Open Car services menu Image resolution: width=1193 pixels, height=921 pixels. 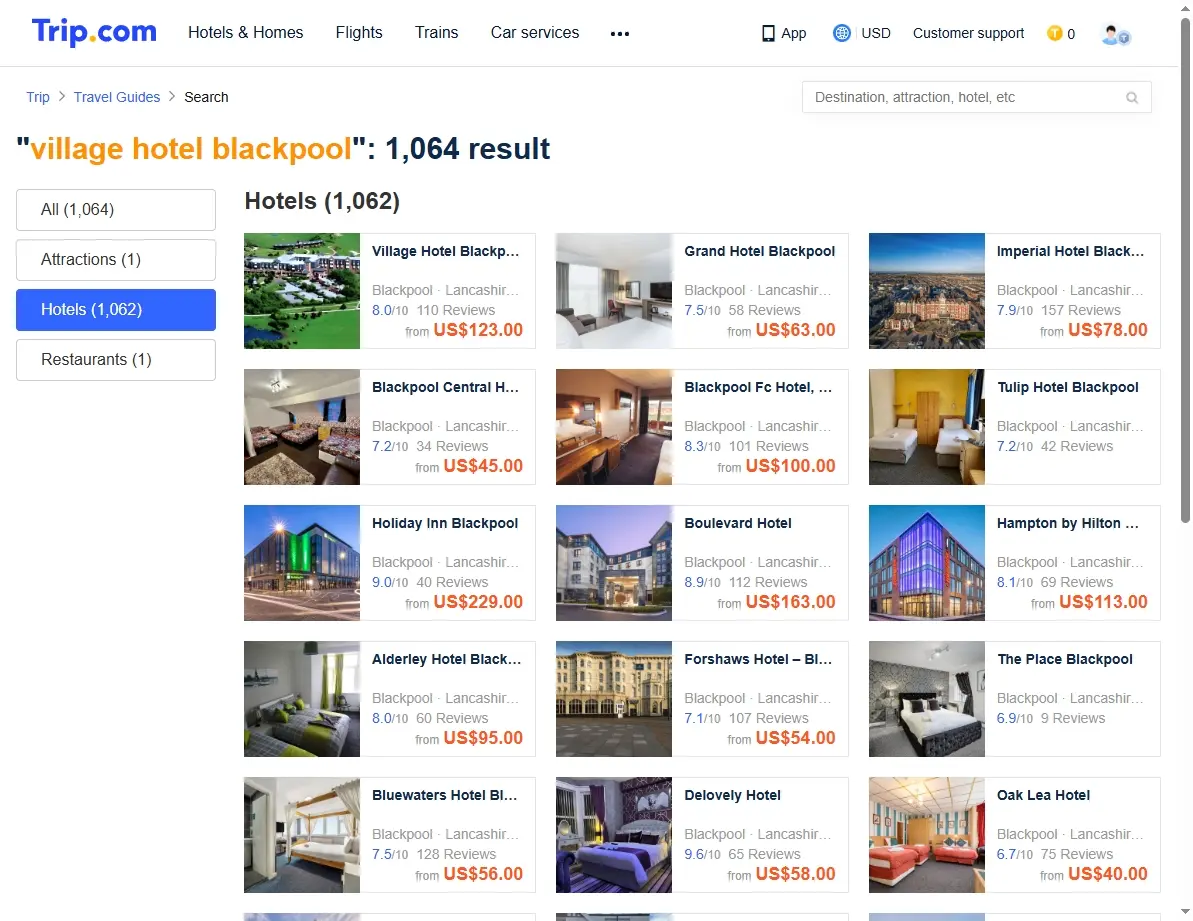pyautogui.click(x=535, y=33)
